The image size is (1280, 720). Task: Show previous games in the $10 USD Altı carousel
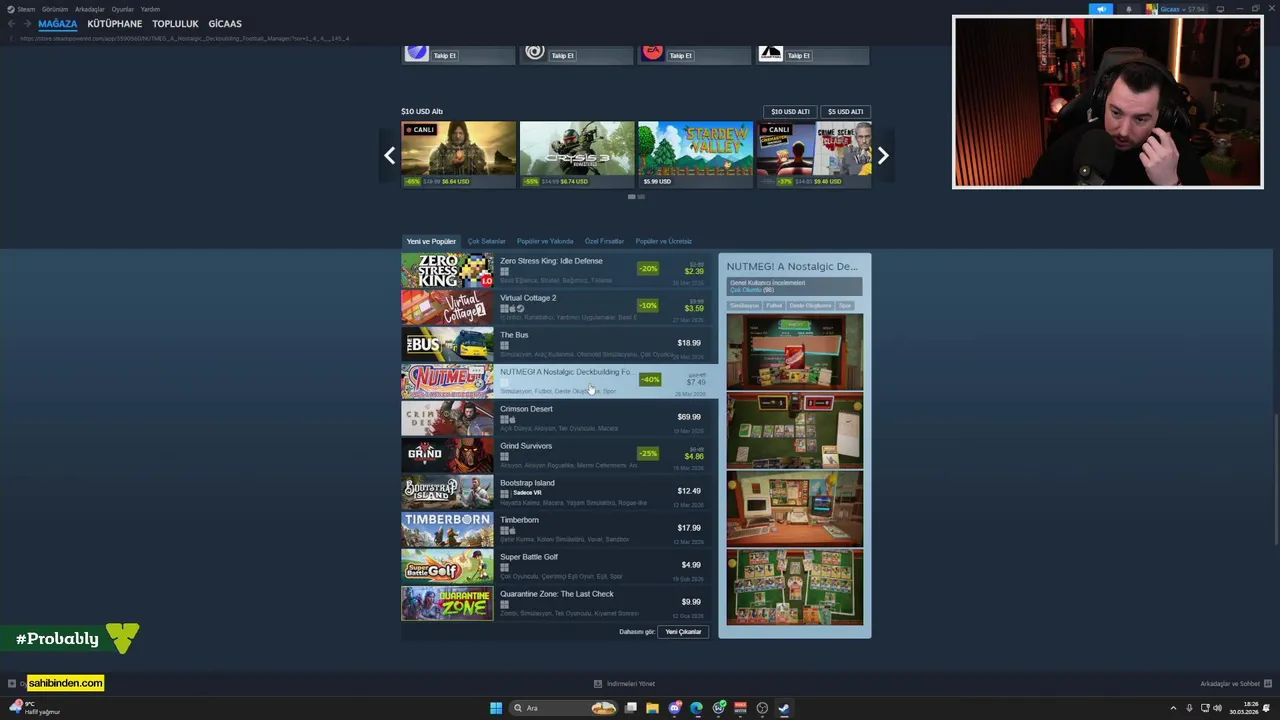(389, 155)
